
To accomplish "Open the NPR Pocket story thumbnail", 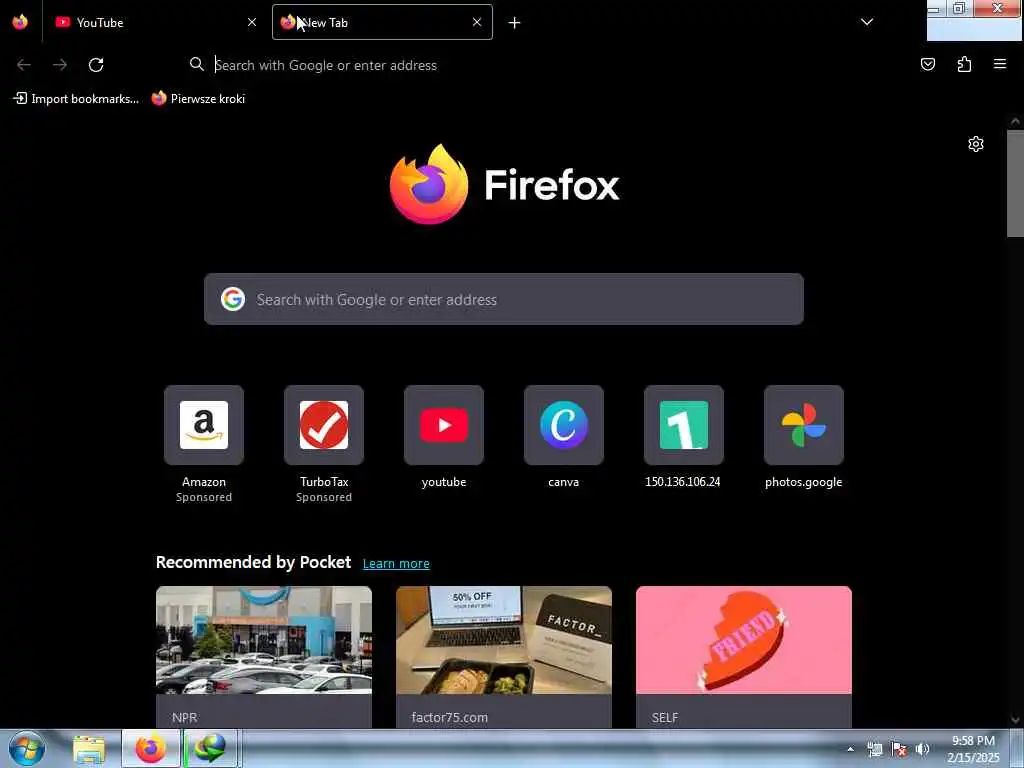I will click(264, 640).
